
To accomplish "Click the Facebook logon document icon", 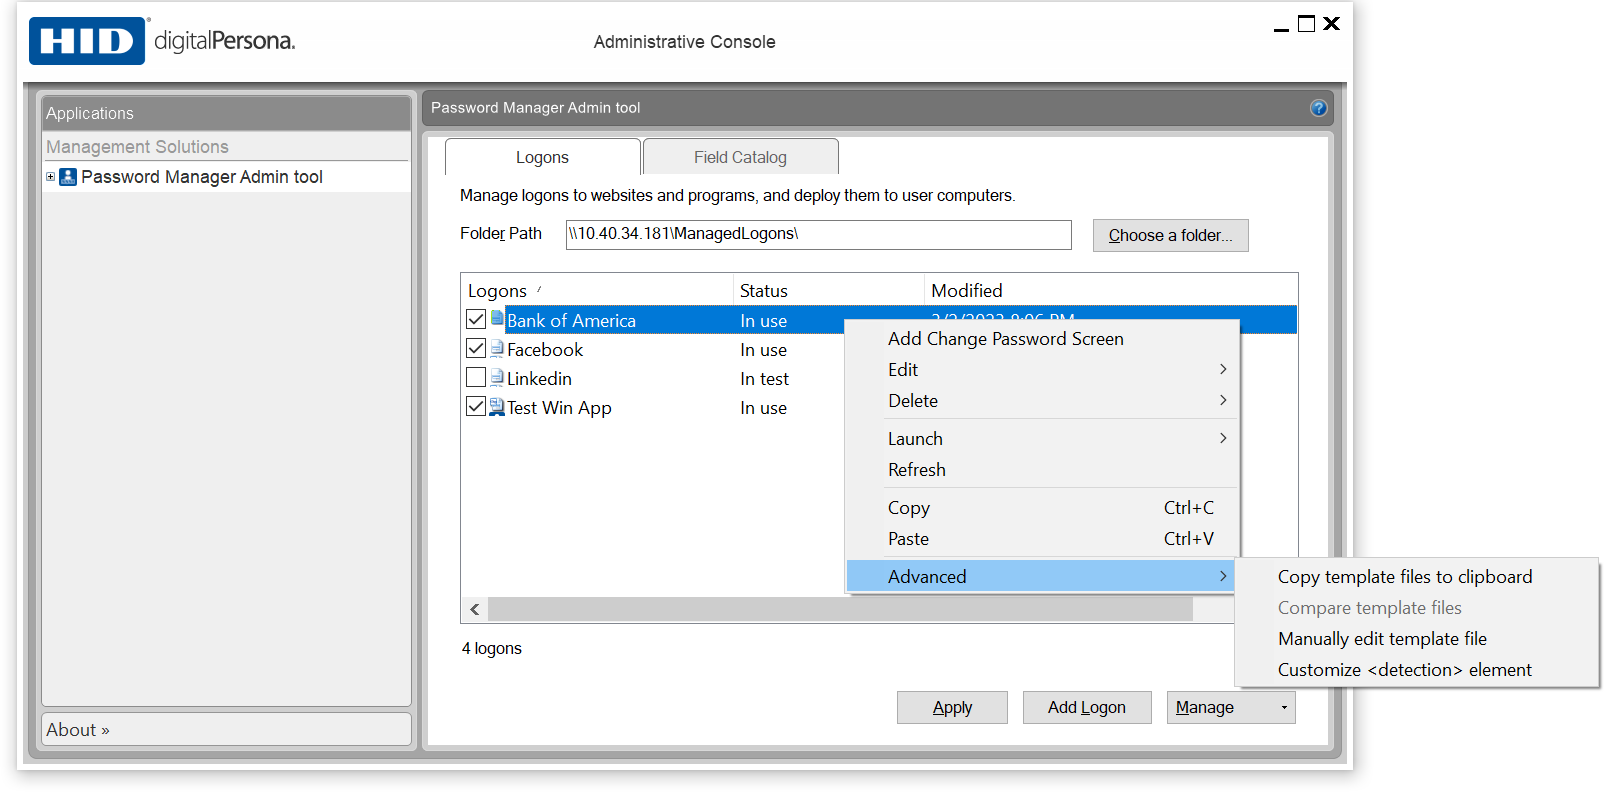I will pos(497,349).
